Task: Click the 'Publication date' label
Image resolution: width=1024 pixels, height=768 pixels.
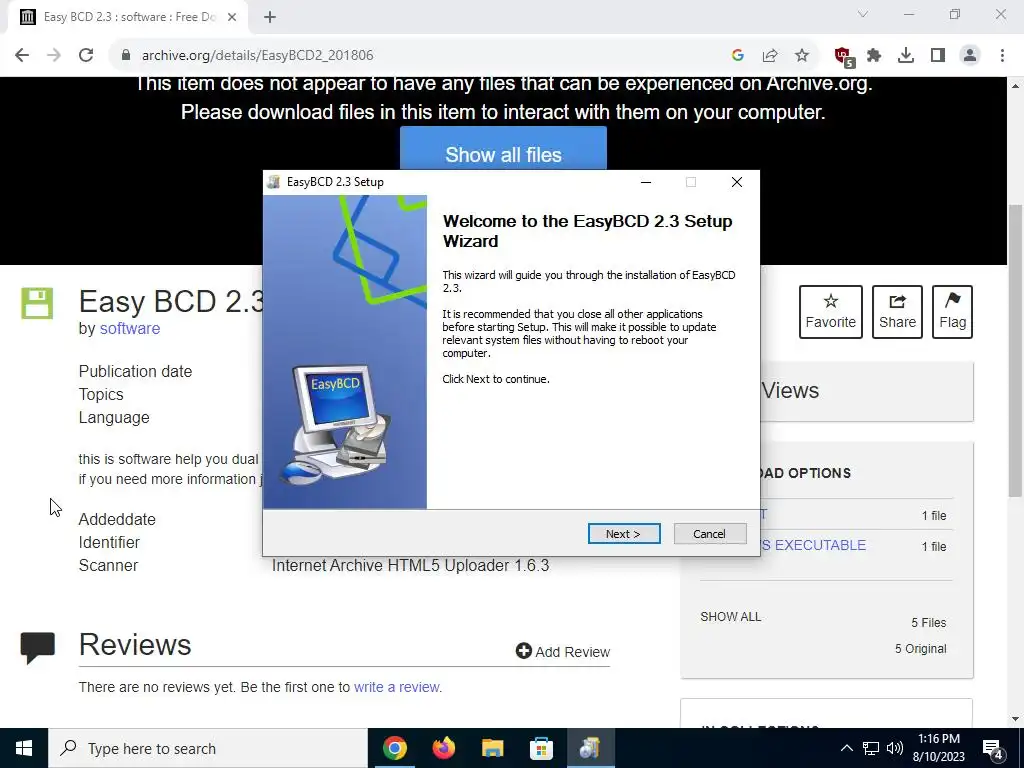Action: (x=135, y=372)
